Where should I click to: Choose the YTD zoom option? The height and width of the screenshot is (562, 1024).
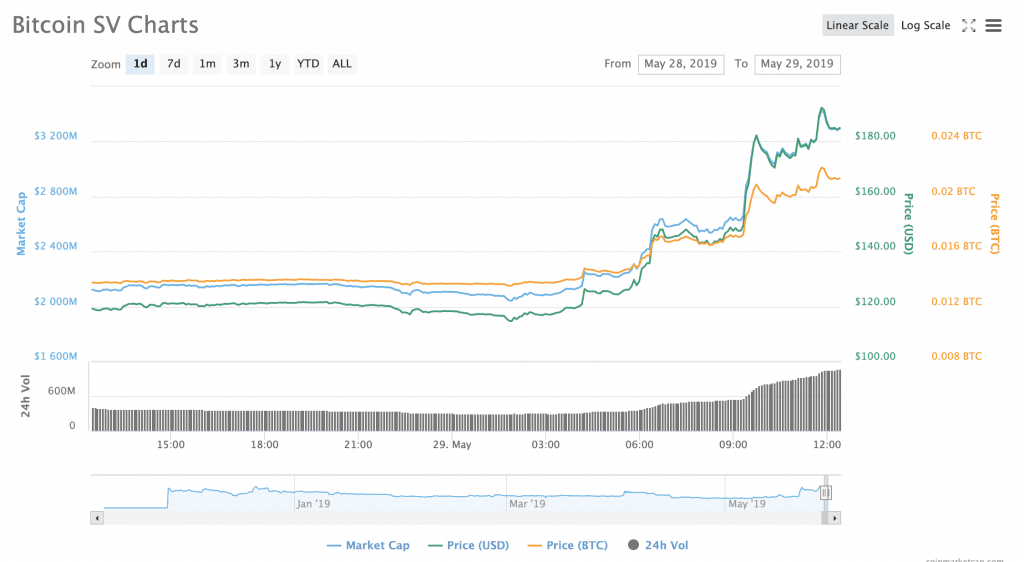tap(308, 64)
